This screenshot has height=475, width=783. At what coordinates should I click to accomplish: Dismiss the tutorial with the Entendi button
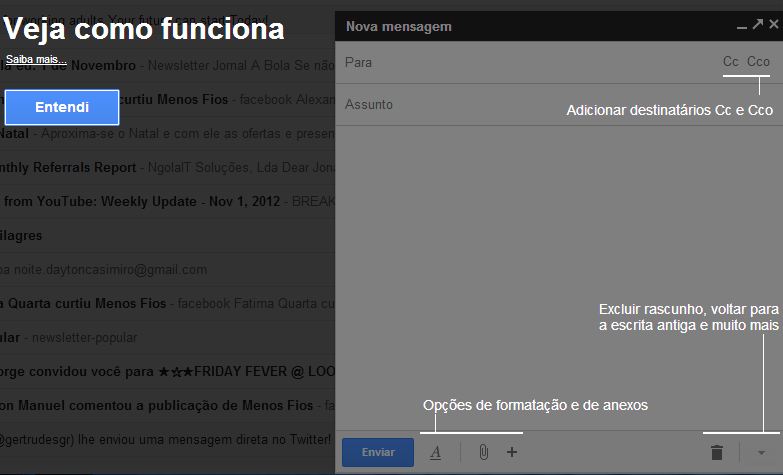coord(62,107)
